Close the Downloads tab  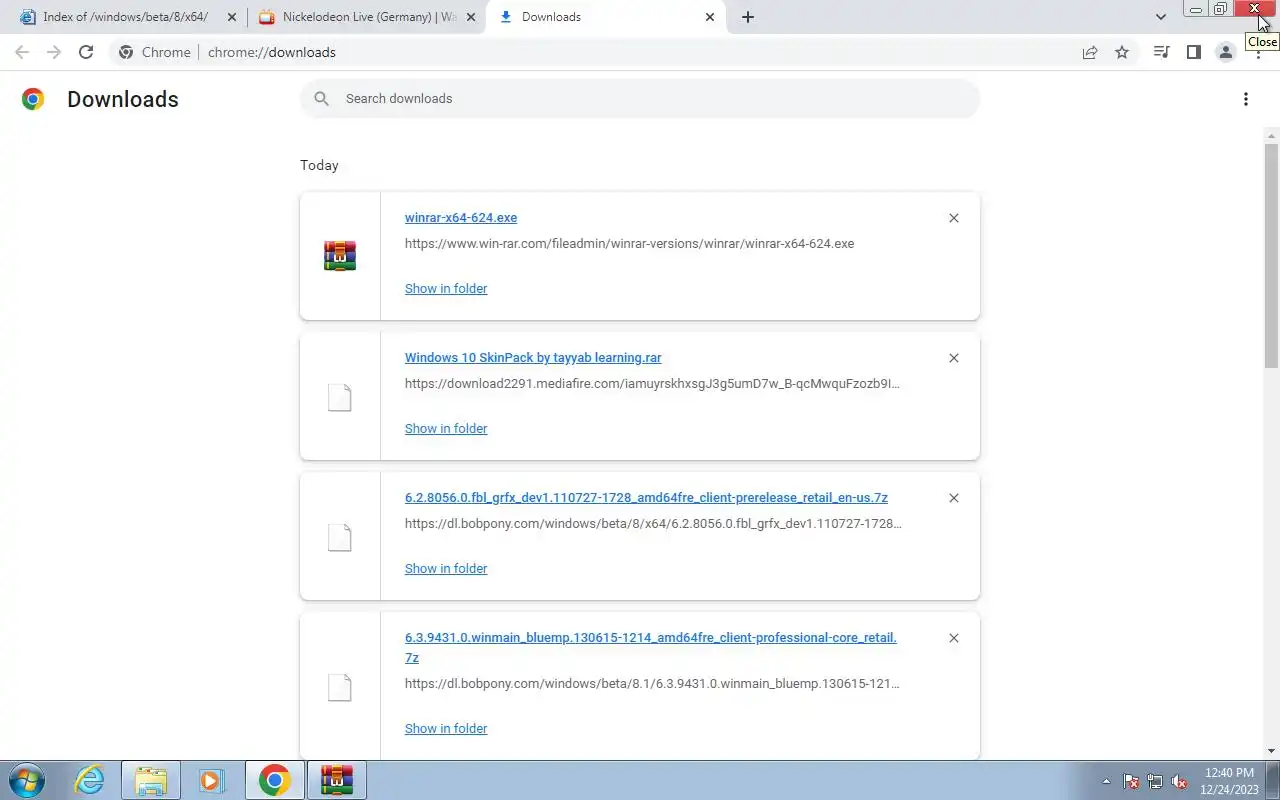click(710, 17)
